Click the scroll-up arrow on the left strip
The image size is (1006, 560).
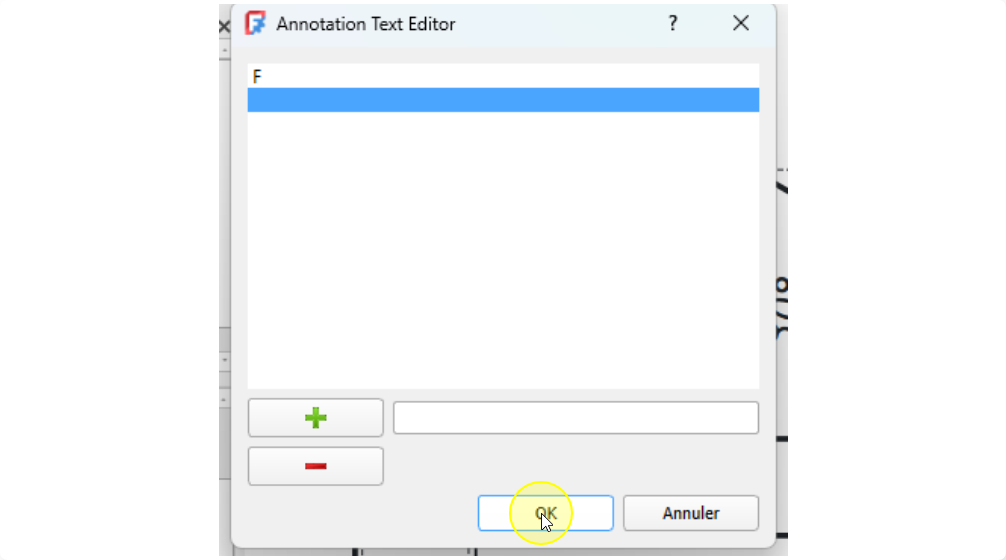point(225,50)
